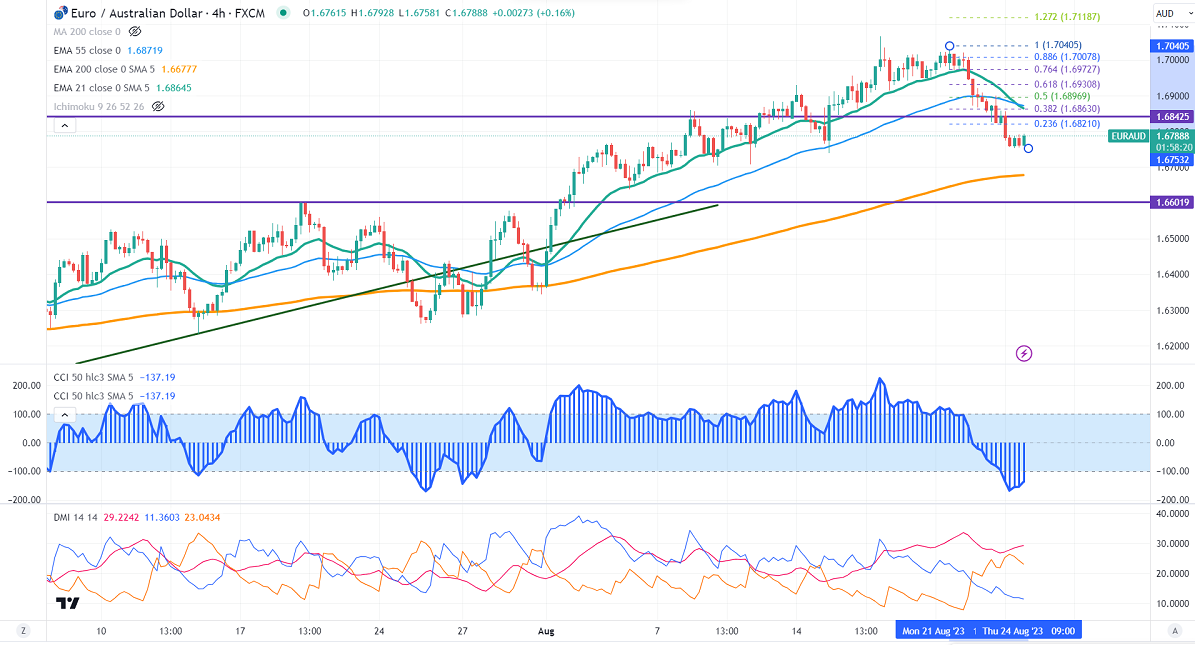Click the green market status dot
Image resolution: width=1195 pixels, height=645 pixels.
(x=284, y=13)
